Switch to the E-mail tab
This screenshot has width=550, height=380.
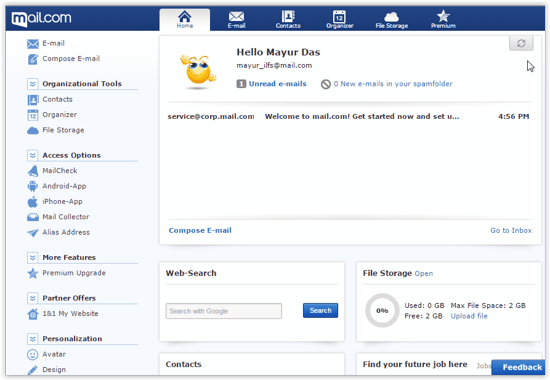[x=236, y=20]
